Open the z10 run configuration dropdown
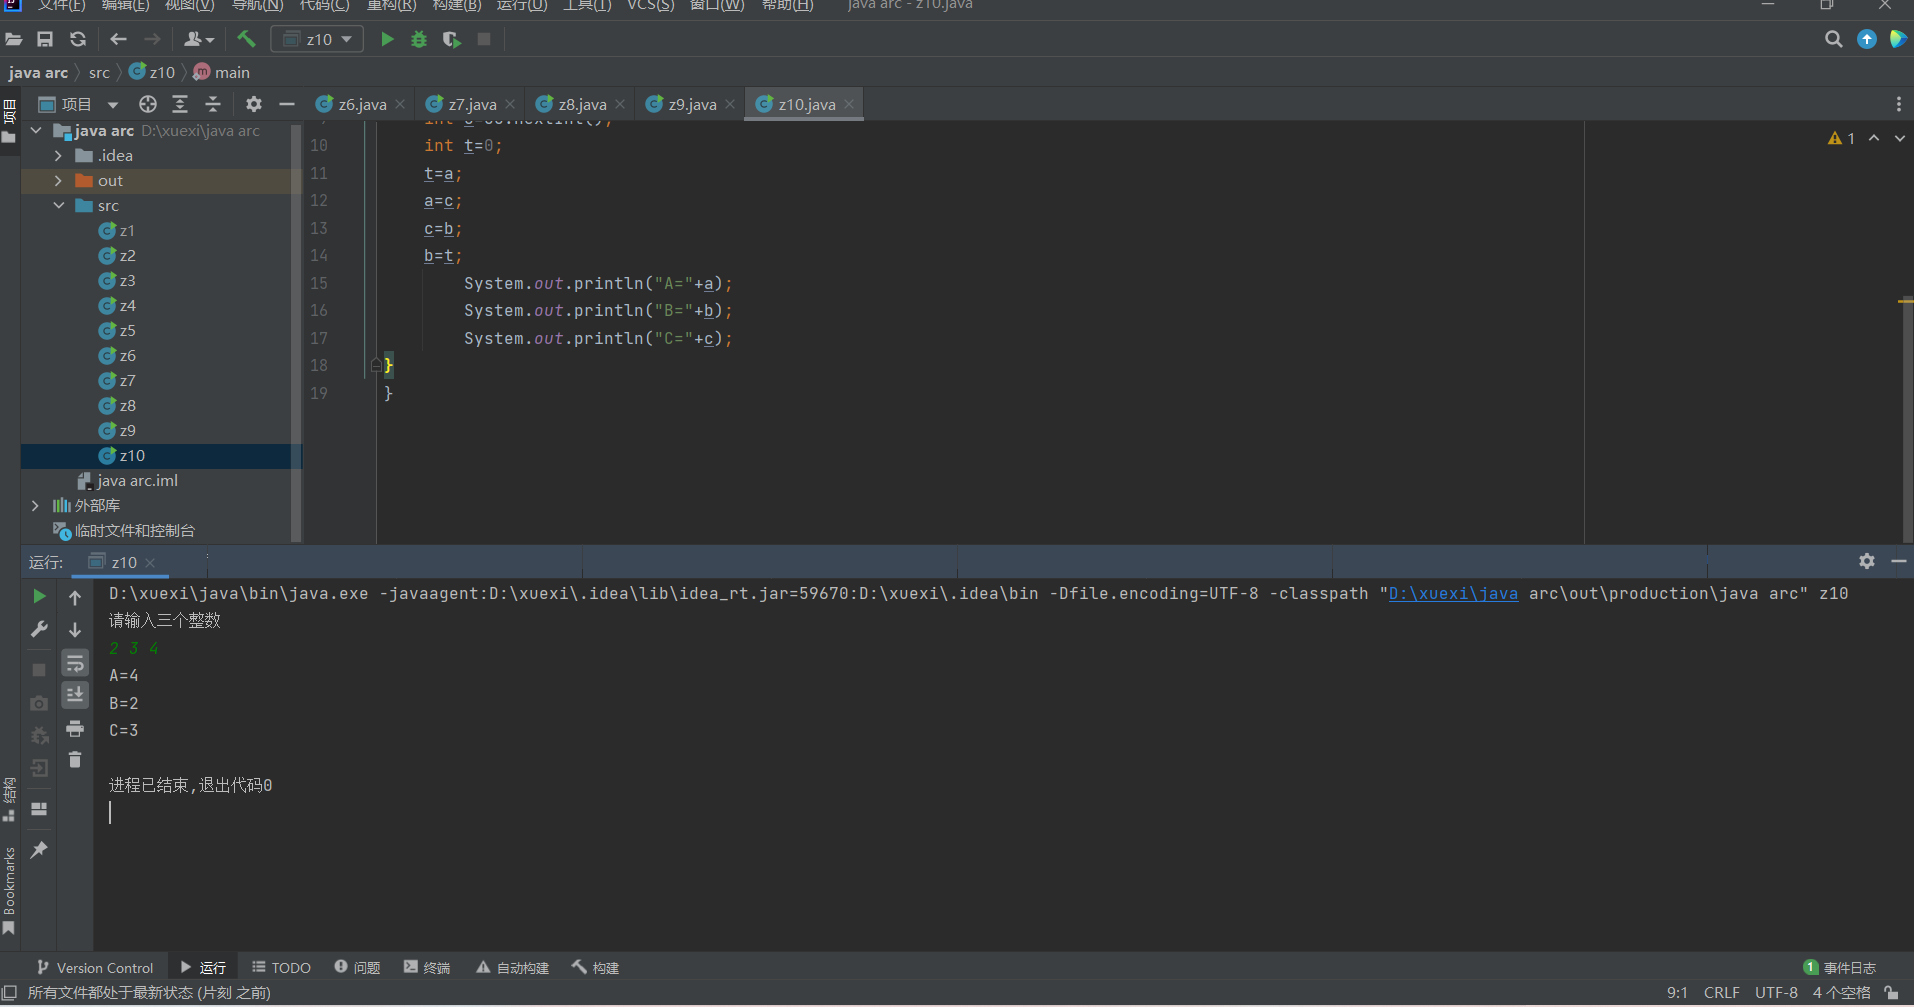 pos(318,39)
